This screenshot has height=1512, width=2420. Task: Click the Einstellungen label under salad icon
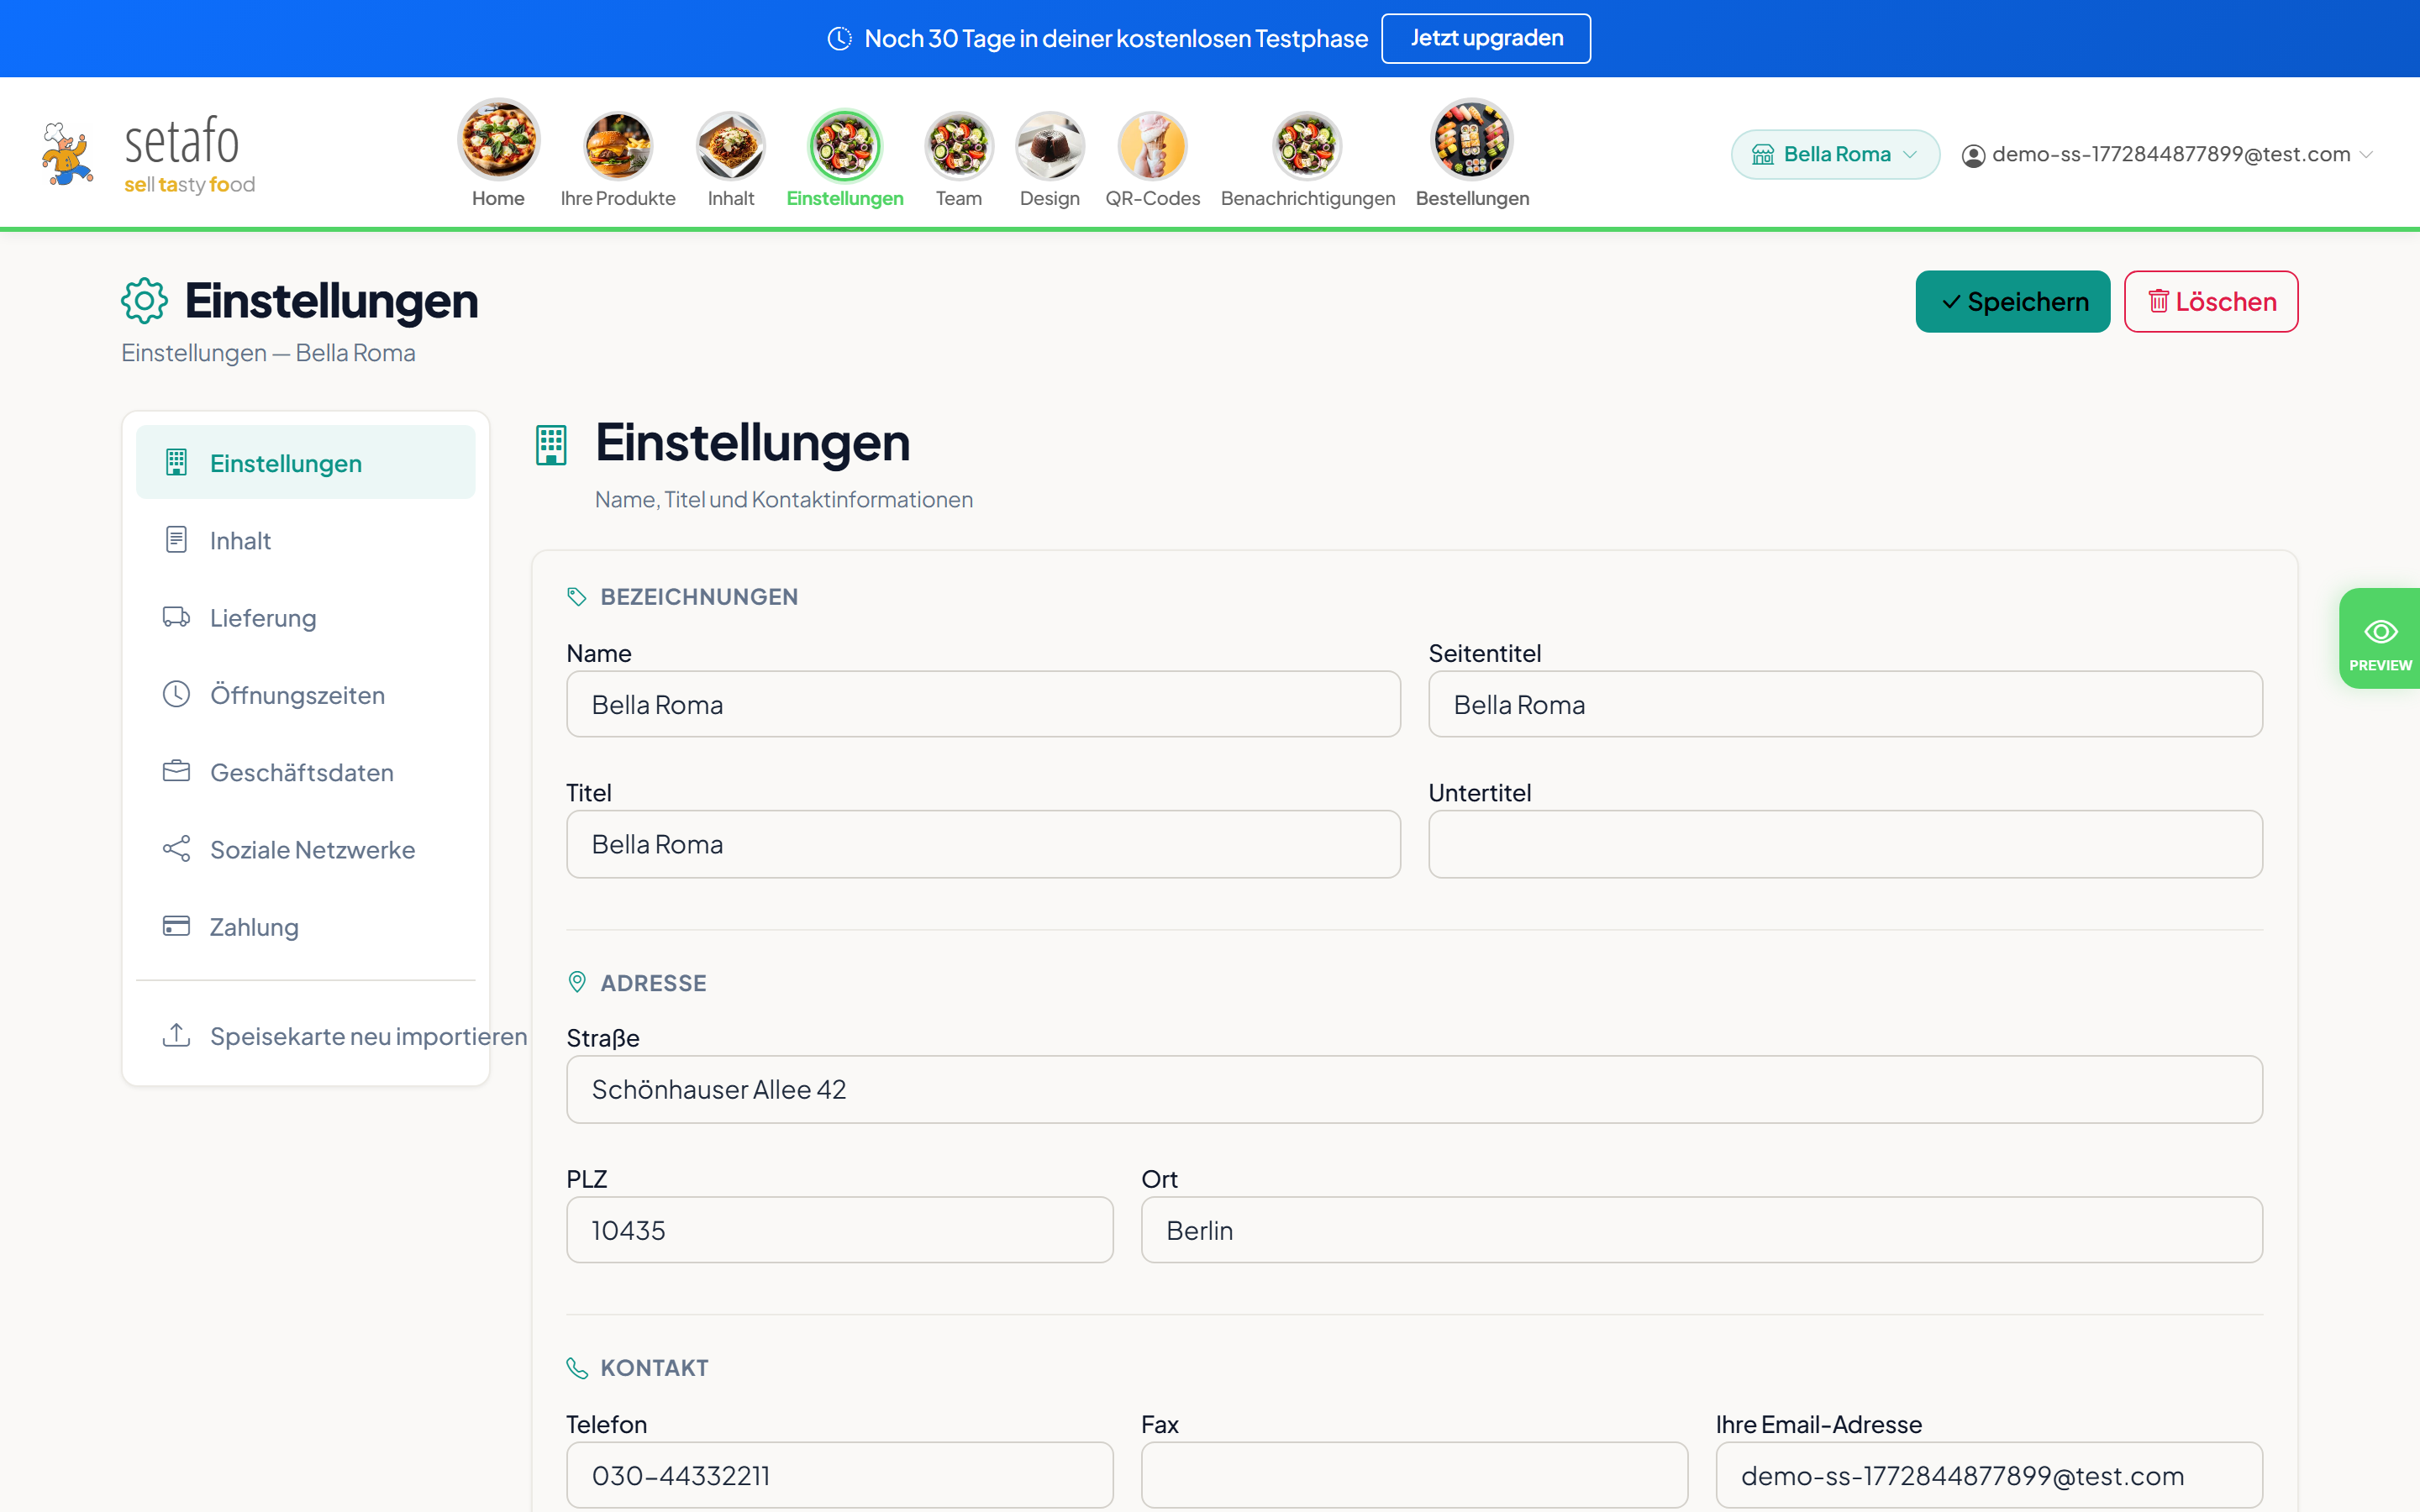(x=844, y=198)
